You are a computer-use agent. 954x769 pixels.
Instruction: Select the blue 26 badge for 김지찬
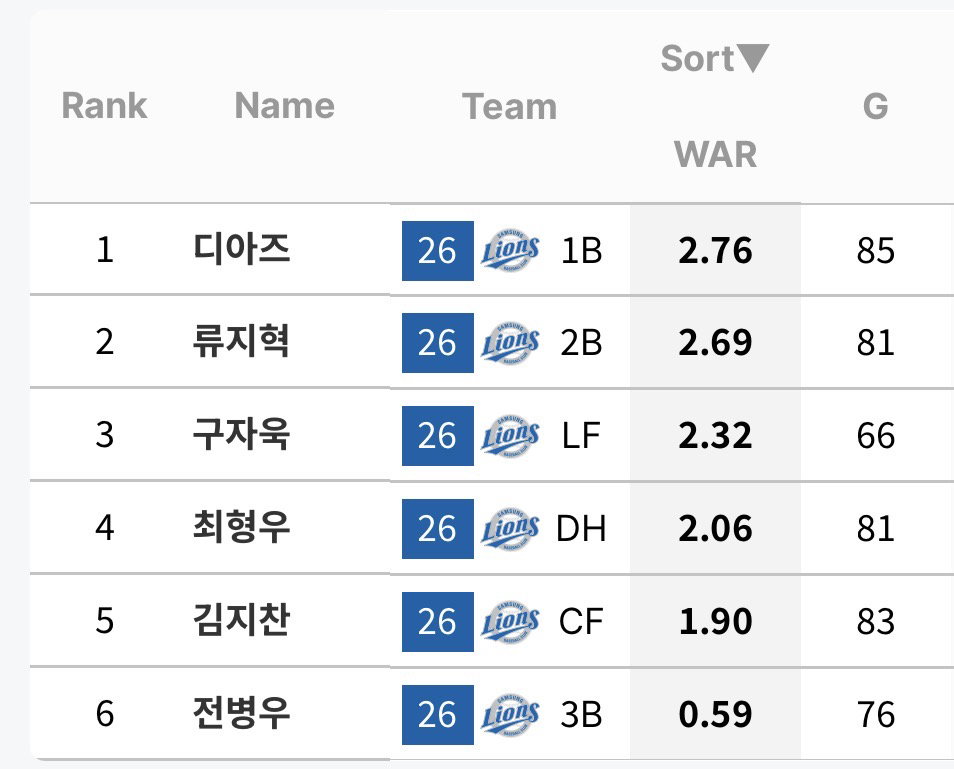pos(437,622)
